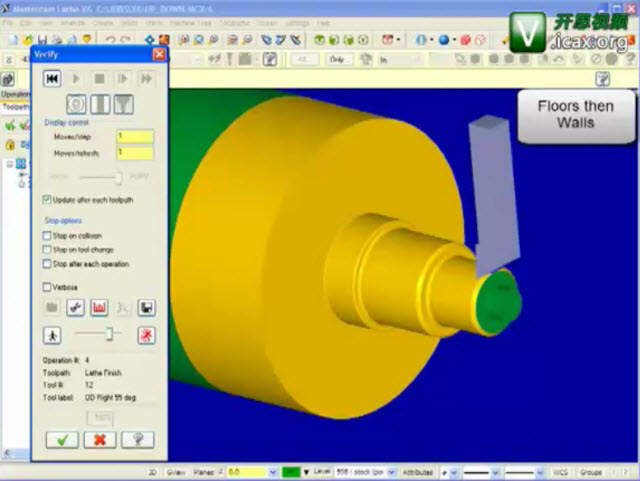Click the Zoom window magnifier icon

[184, 40]
